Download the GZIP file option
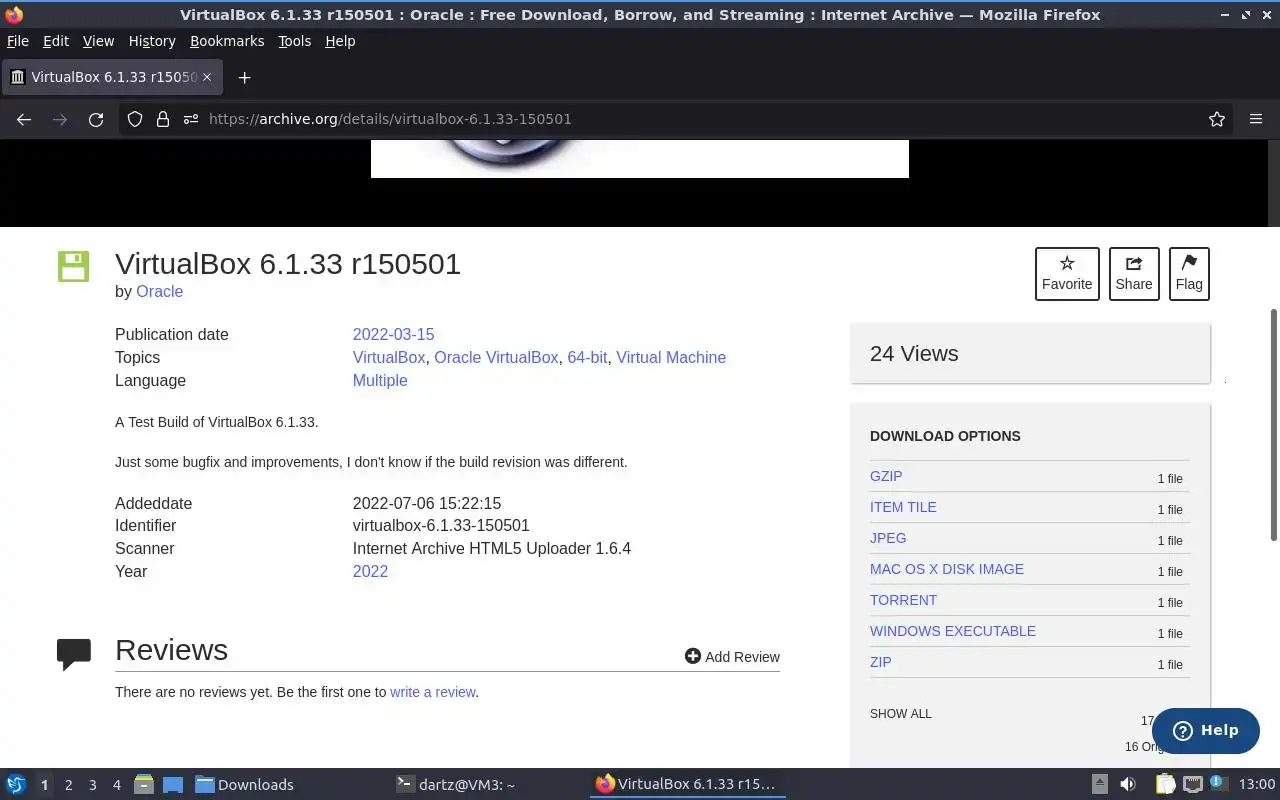This screenshot has height=800, width=1280. tap(886, 476)
